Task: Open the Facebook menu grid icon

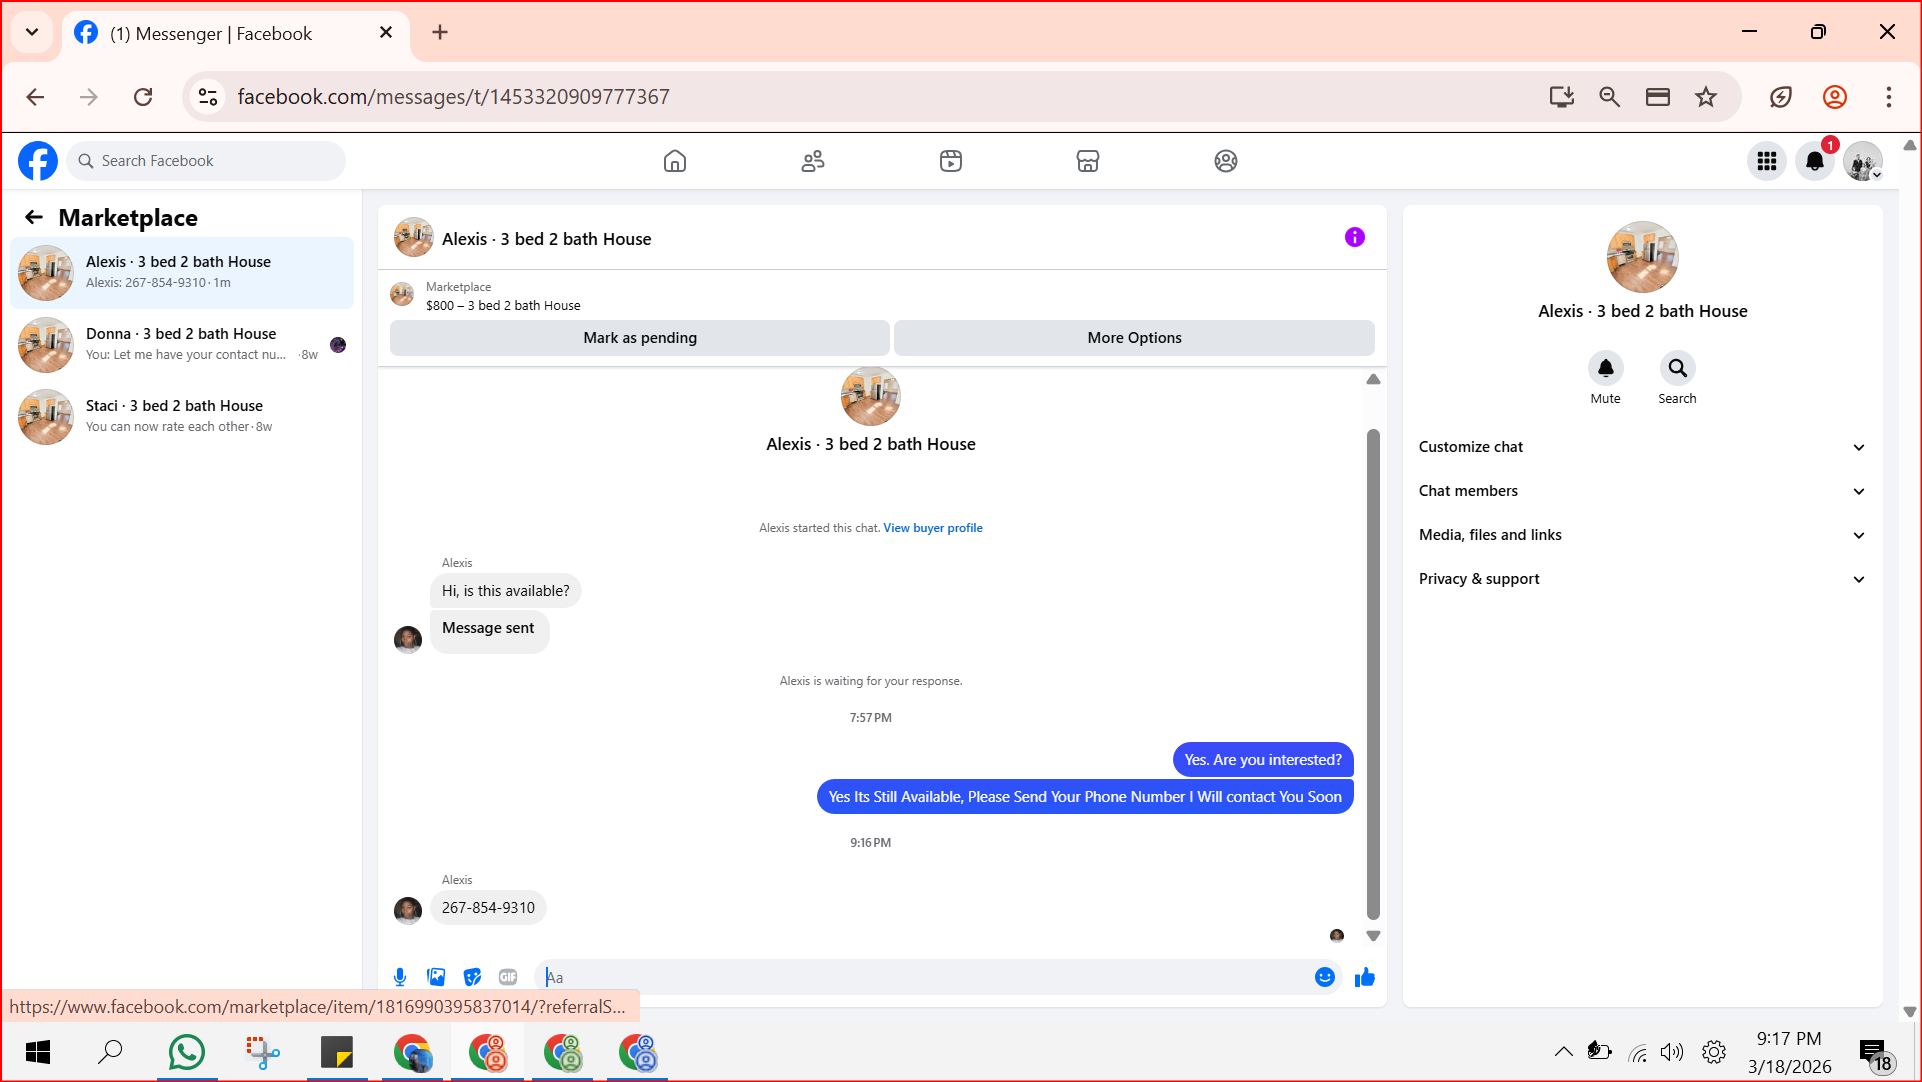Action: [1766, 161]
